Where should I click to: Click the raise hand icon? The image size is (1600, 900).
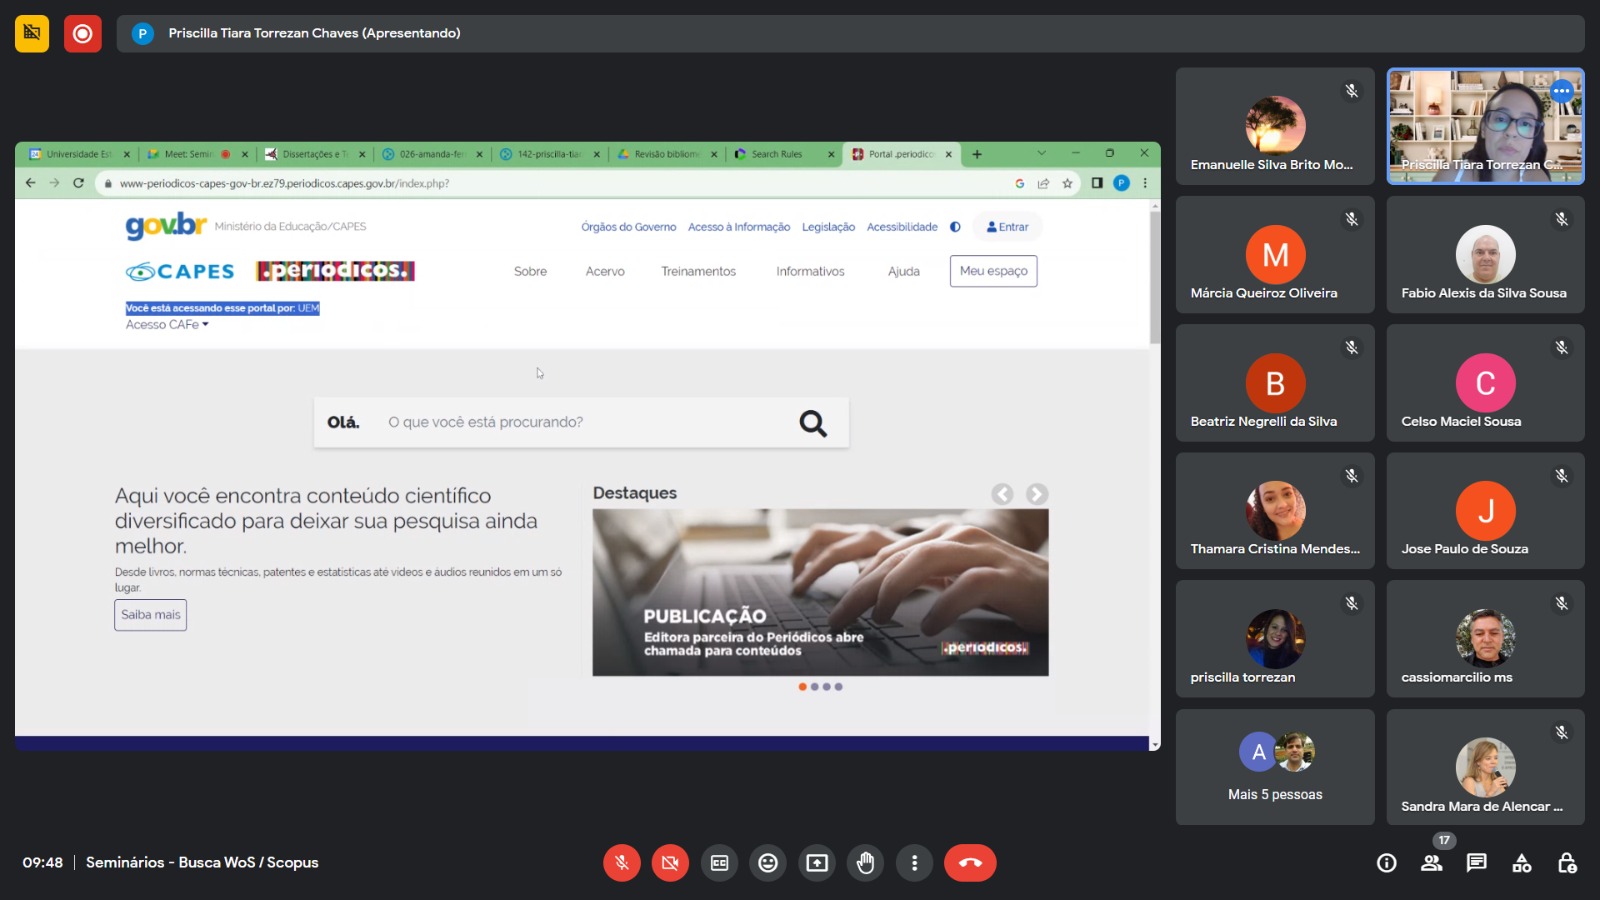point(865,863)
